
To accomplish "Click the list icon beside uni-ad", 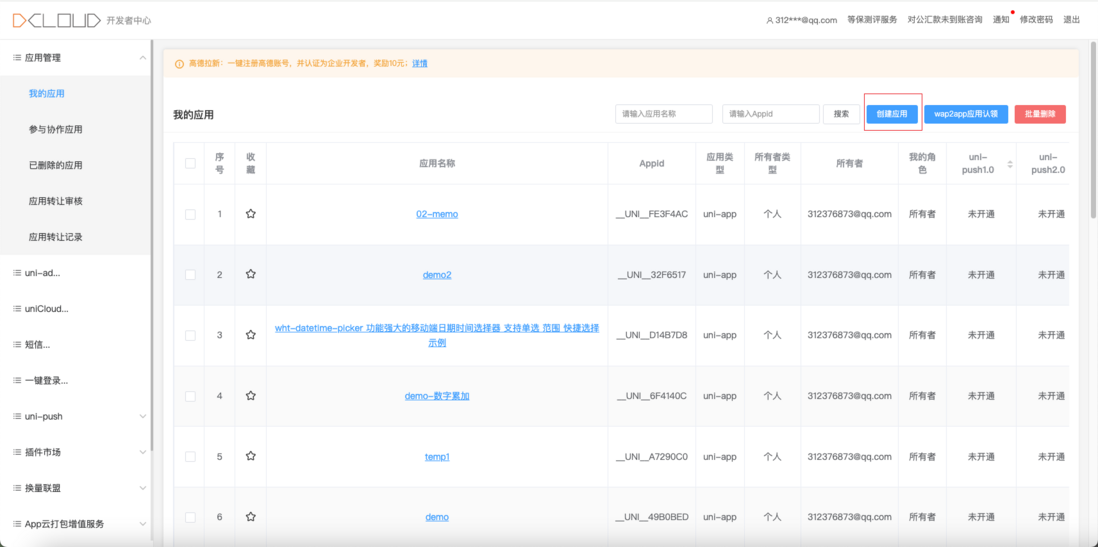I will (x=17, y=273).
